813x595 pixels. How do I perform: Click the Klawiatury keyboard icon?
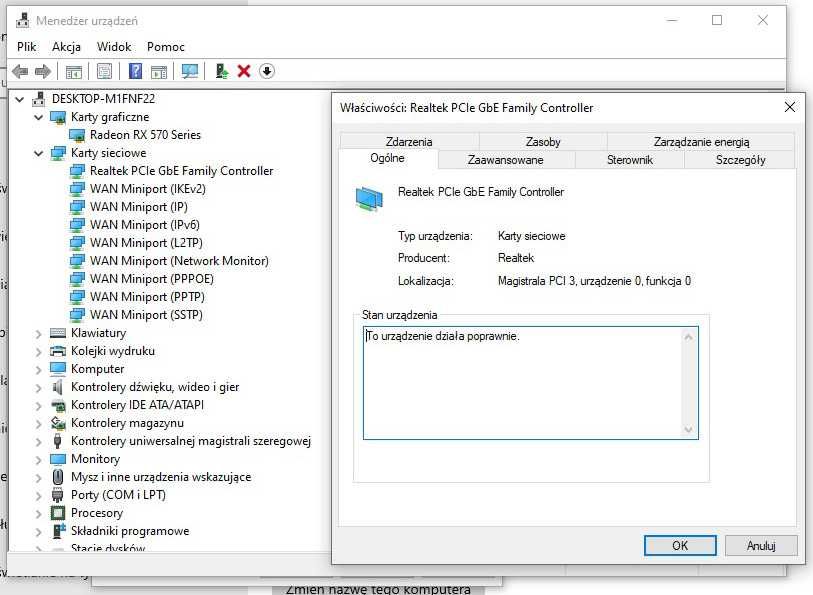pos(58,333)
